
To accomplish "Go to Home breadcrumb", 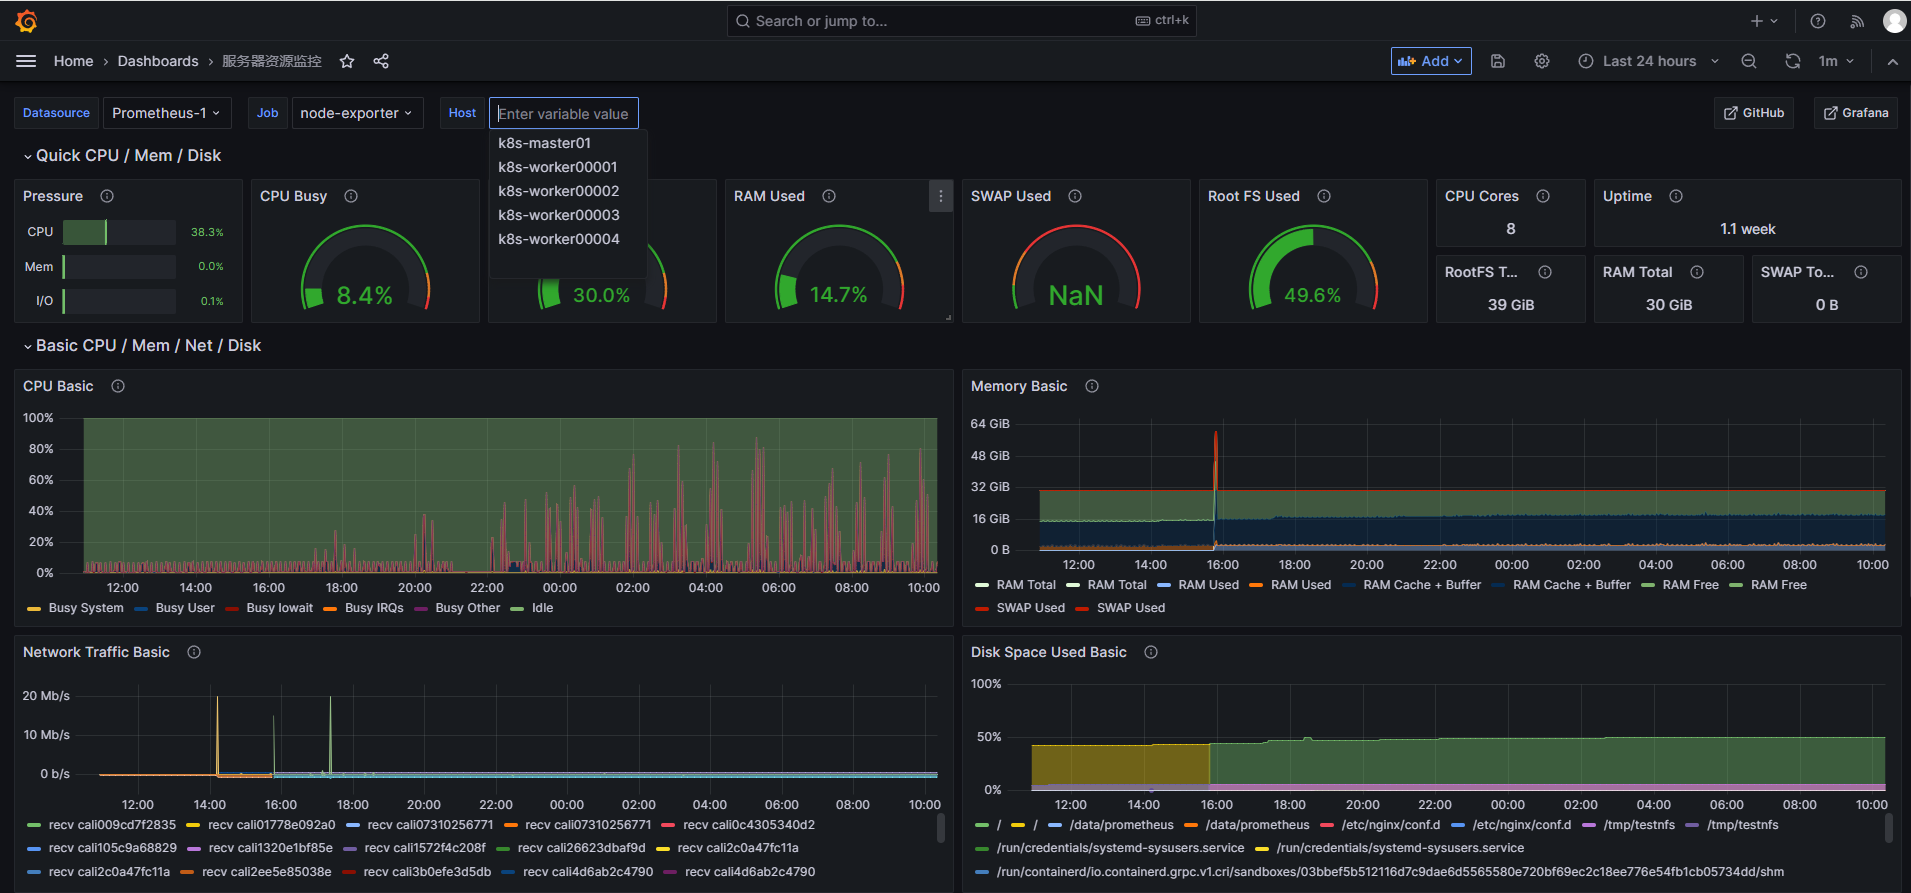I will coord(73,61).
